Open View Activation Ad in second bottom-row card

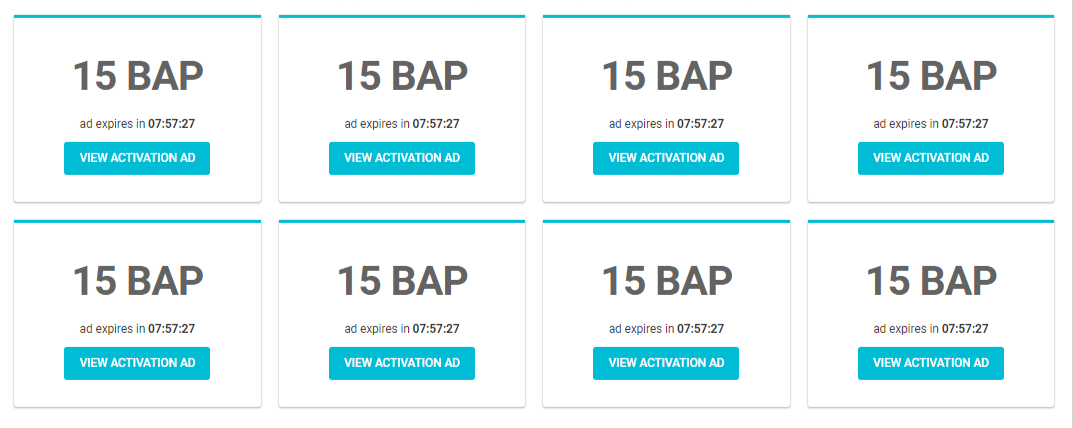coord(402,363)
